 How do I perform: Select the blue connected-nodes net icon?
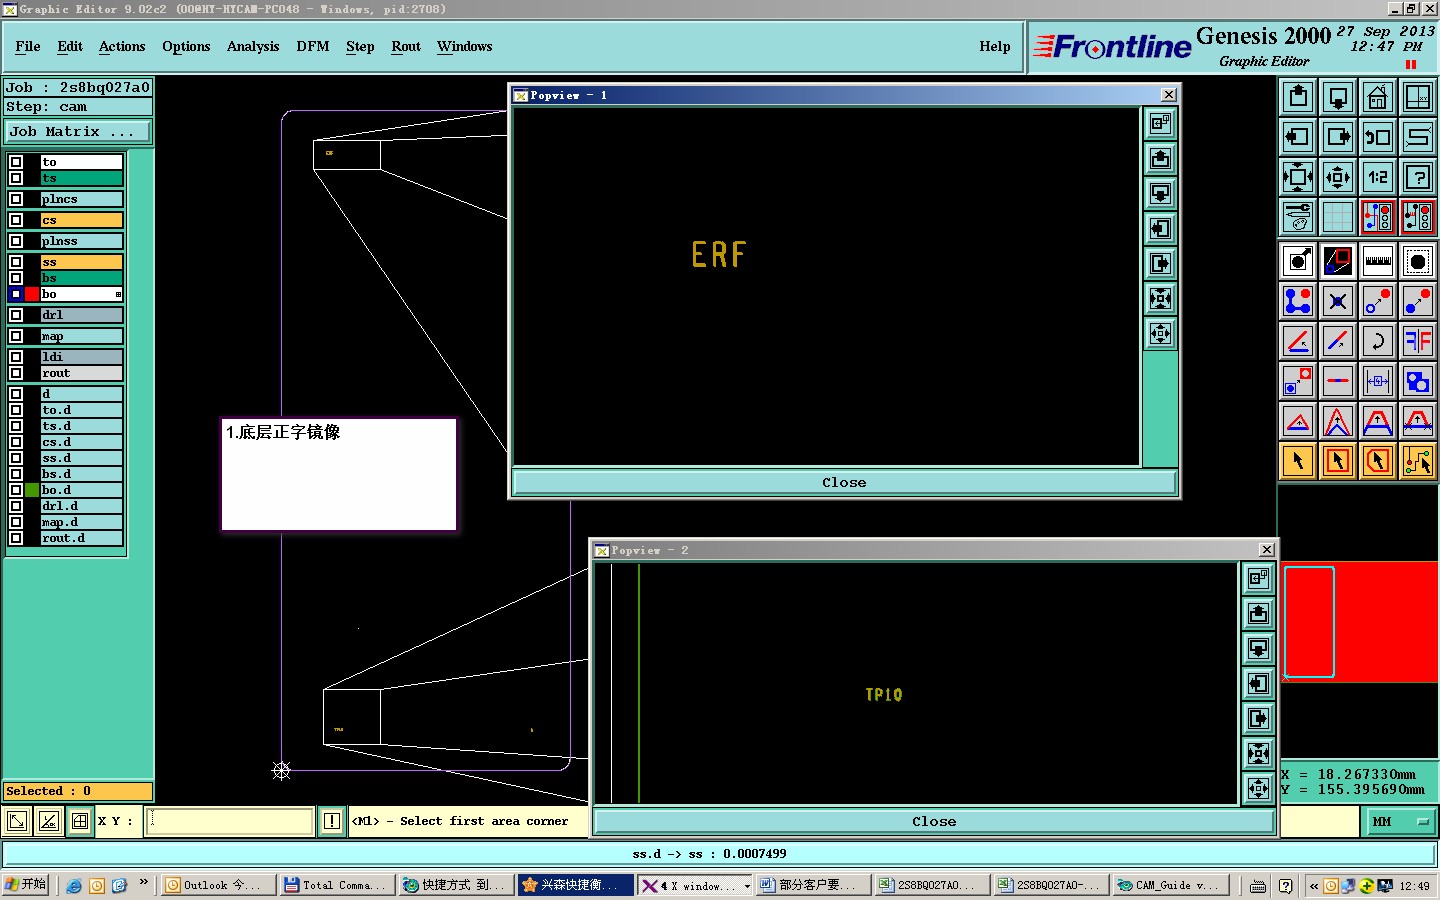pyautogui.click(x=1298, y=301)
